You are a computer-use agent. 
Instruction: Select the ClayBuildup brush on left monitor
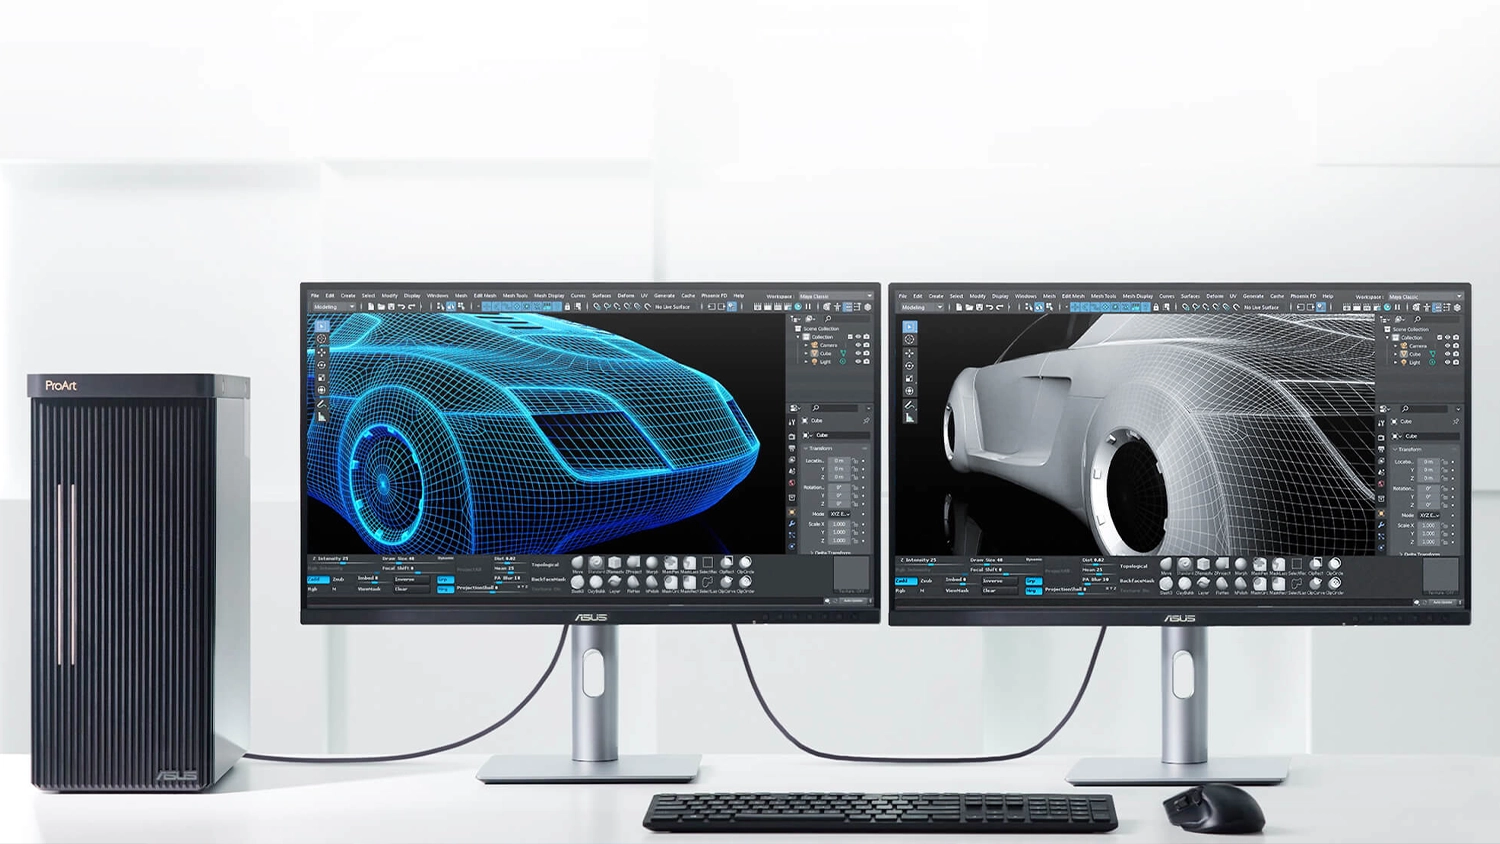coord(597,582)
